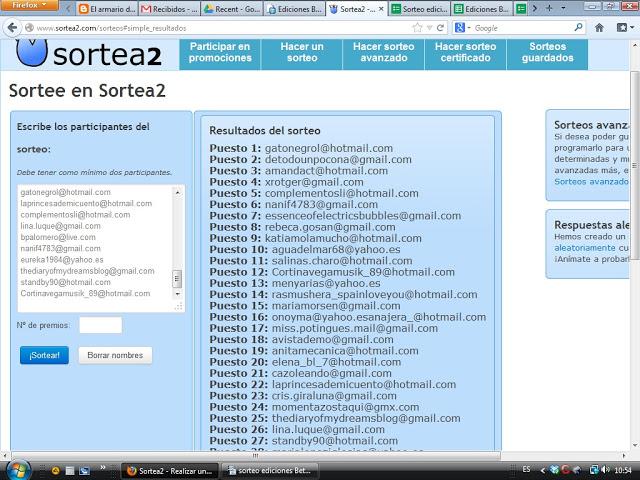The image size is (640, 480).
Task: Click Puesto 18 avistademo@gmail.com result
Action: [x=302, y=340]
